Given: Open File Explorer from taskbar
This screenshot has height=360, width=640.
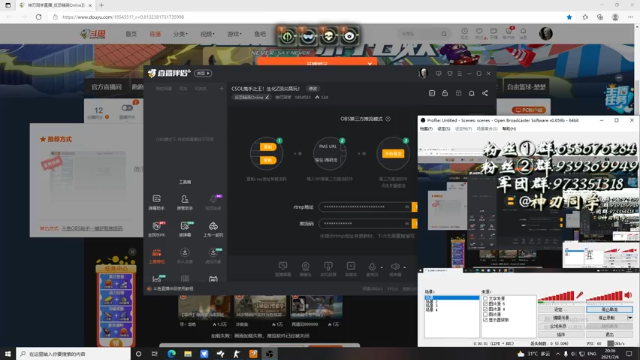Looking at the screenshot, I should pyautogui.click(x=188, y=353).
